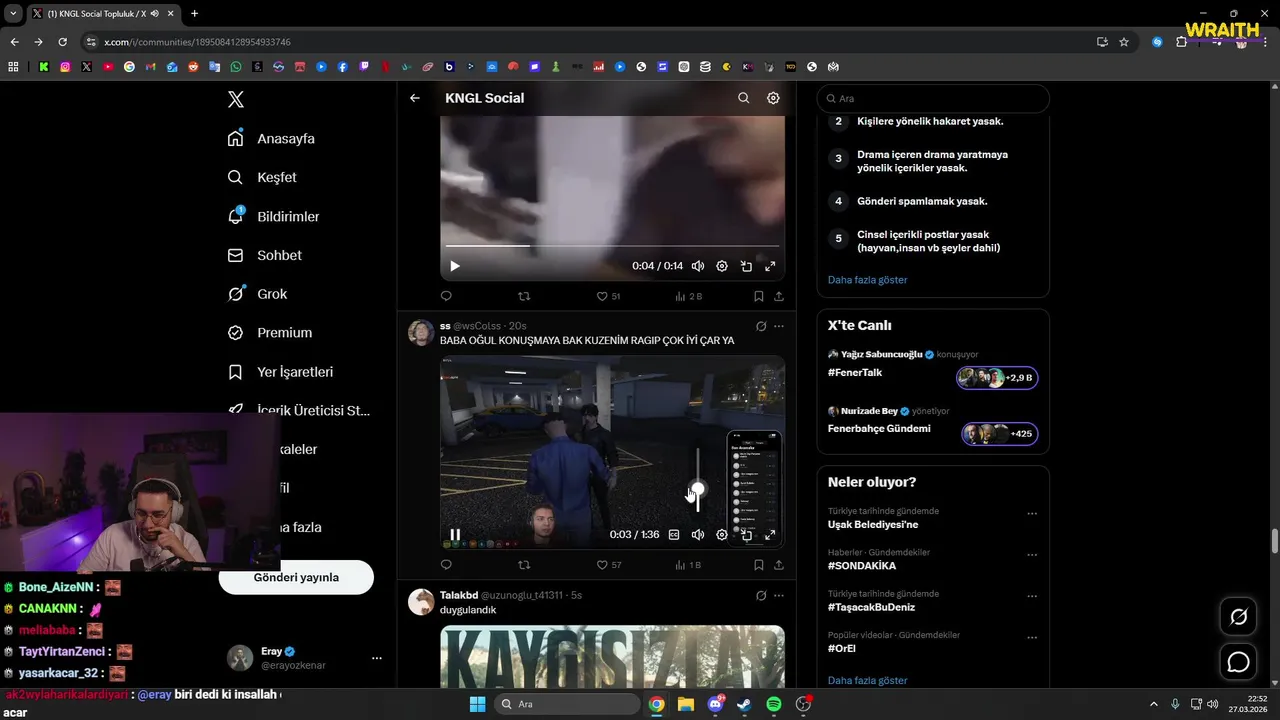Open the X logo home icon
Viewport: 1280px width, 720px height.
[236, 99]
